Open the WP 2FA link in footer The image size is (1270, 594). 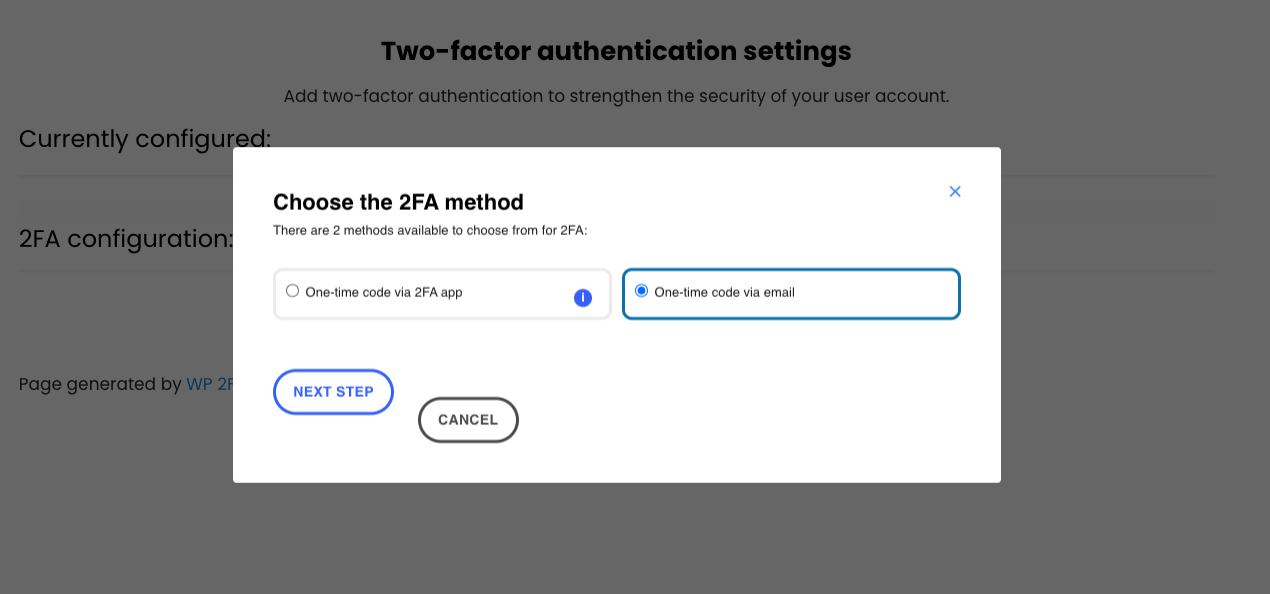(209, 384)
